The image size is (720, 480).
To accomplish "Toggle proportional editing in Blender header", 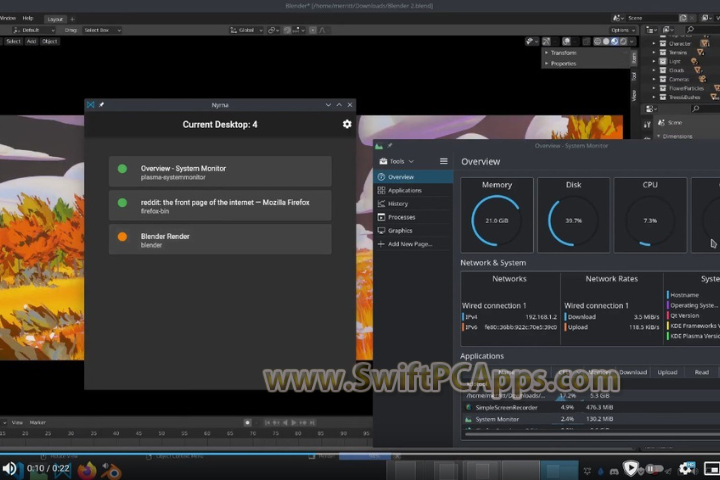I will tap(313, 30).
